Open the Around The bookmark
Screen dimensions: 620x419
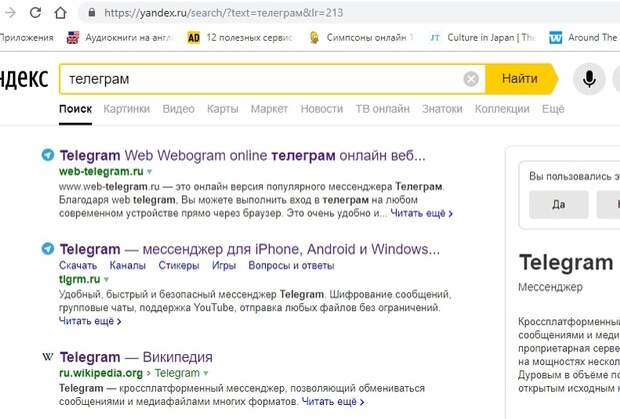(x=592, y=38)
